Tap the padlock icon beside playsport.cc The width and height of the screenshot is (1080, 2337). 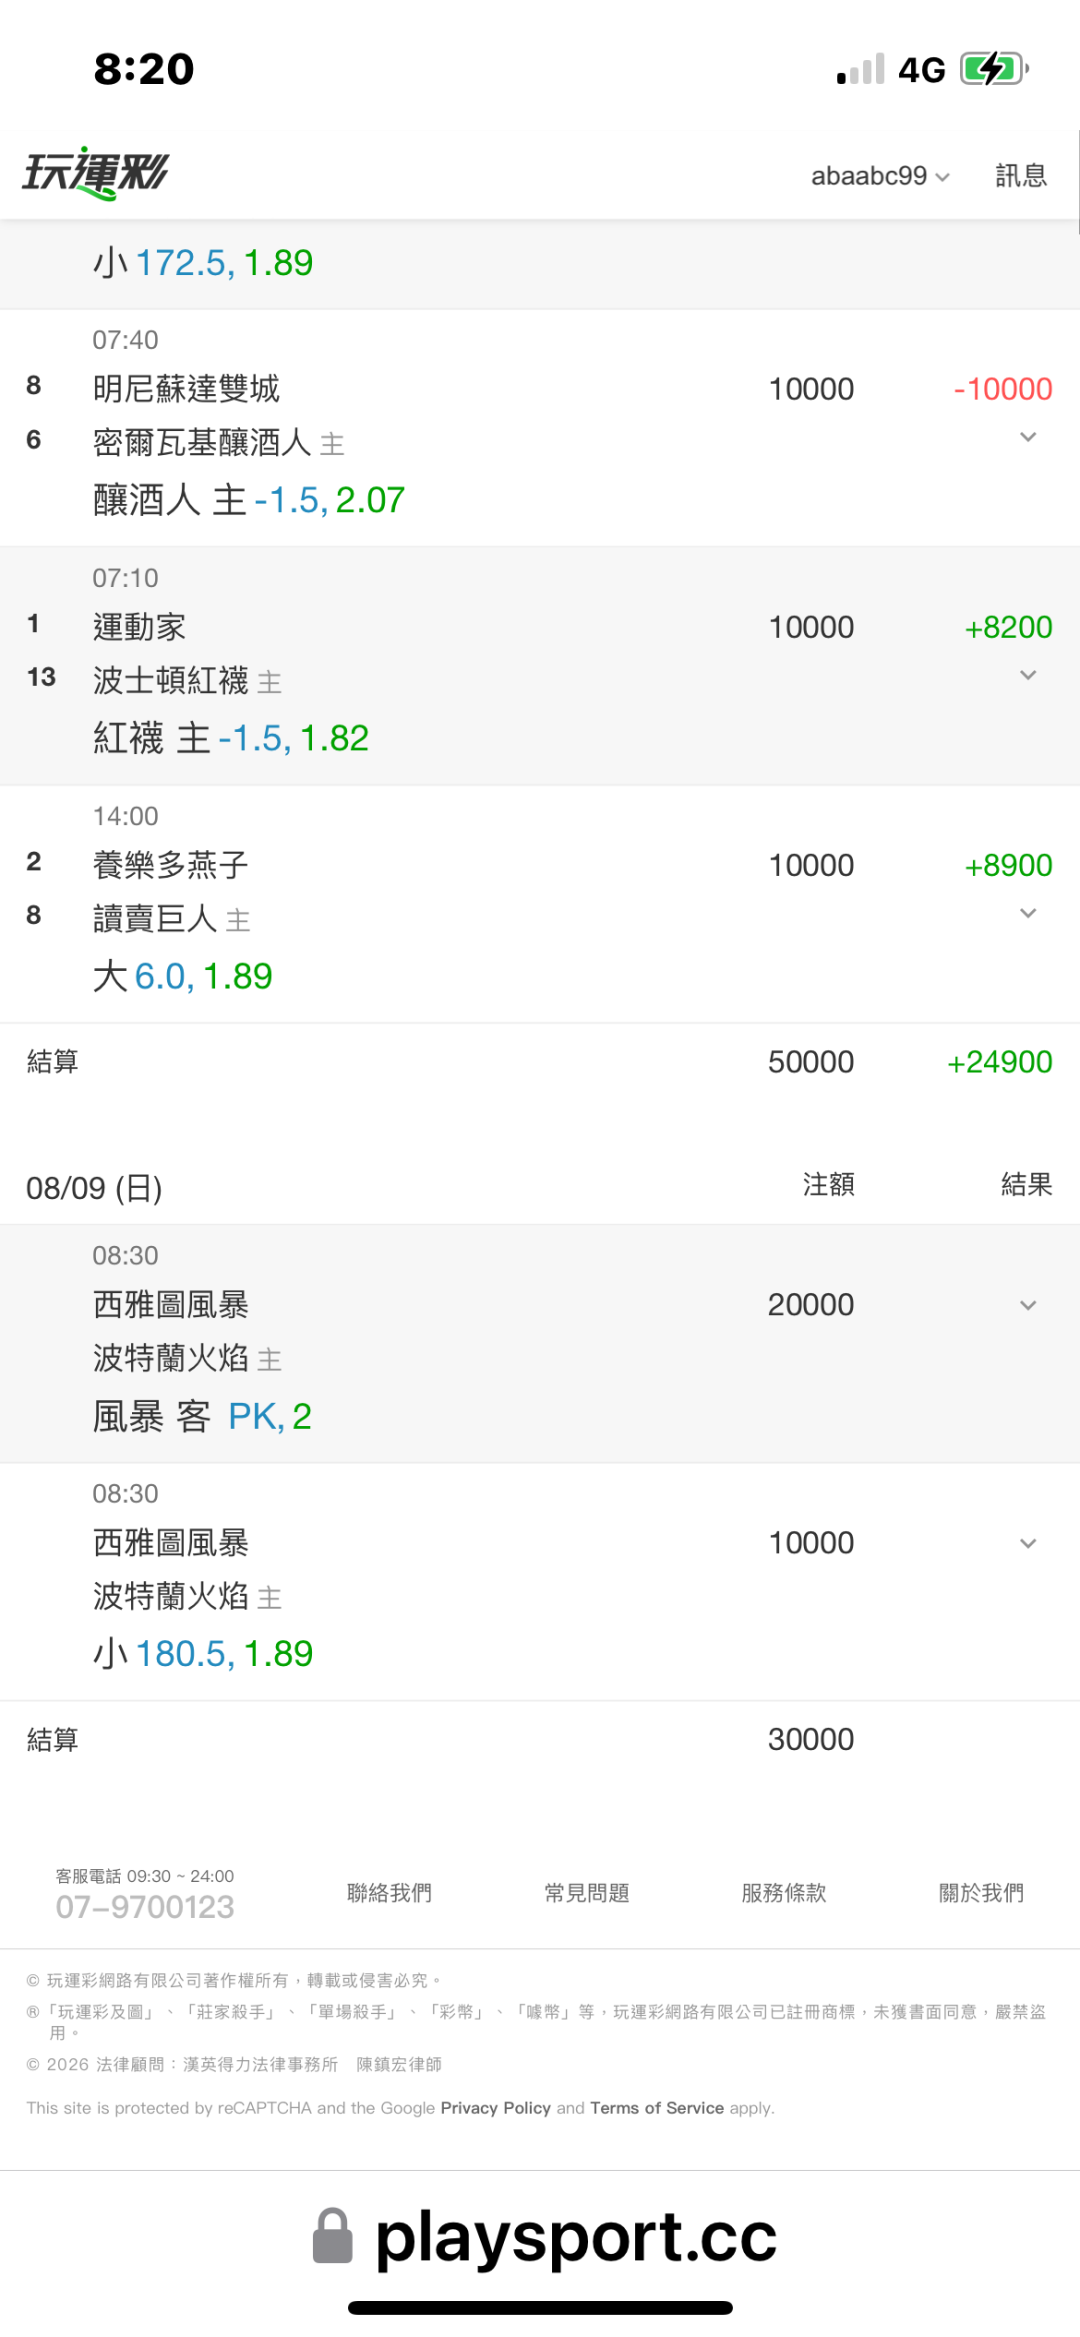click(333, 2236)
